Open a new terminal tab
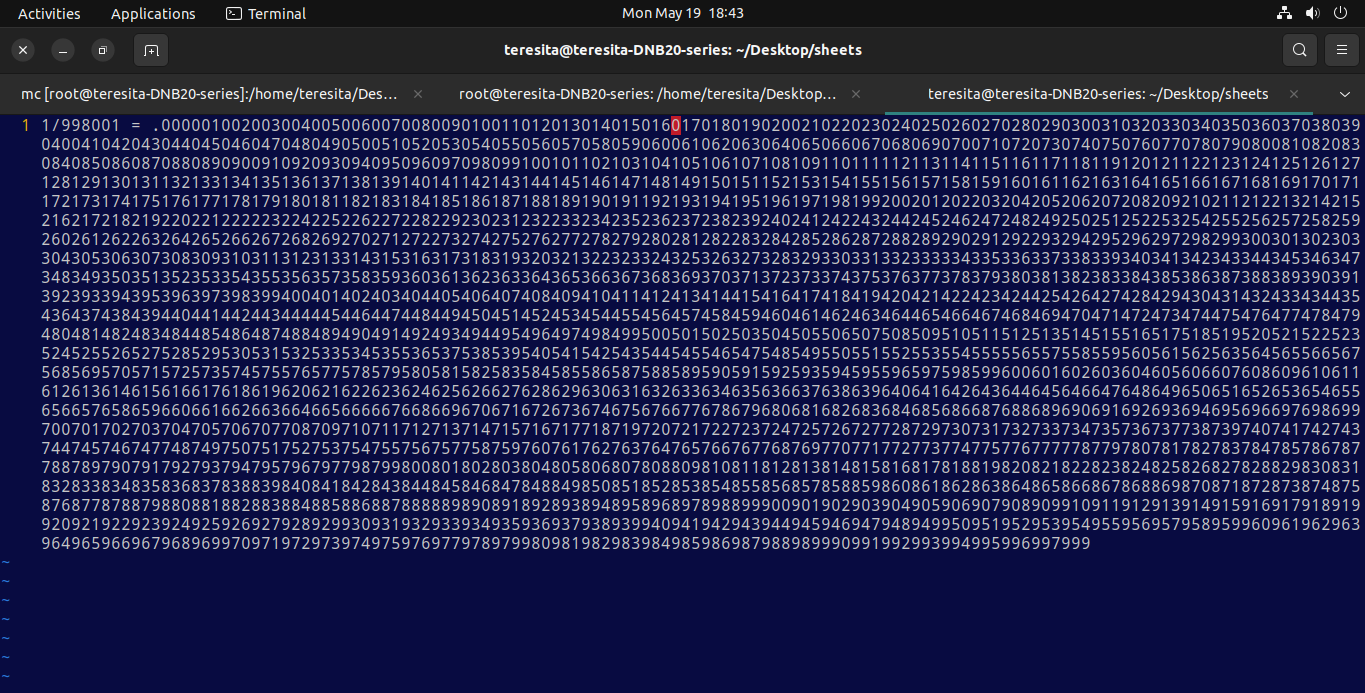The width and height of the screenshot is (1365, 693). point(150,50)
